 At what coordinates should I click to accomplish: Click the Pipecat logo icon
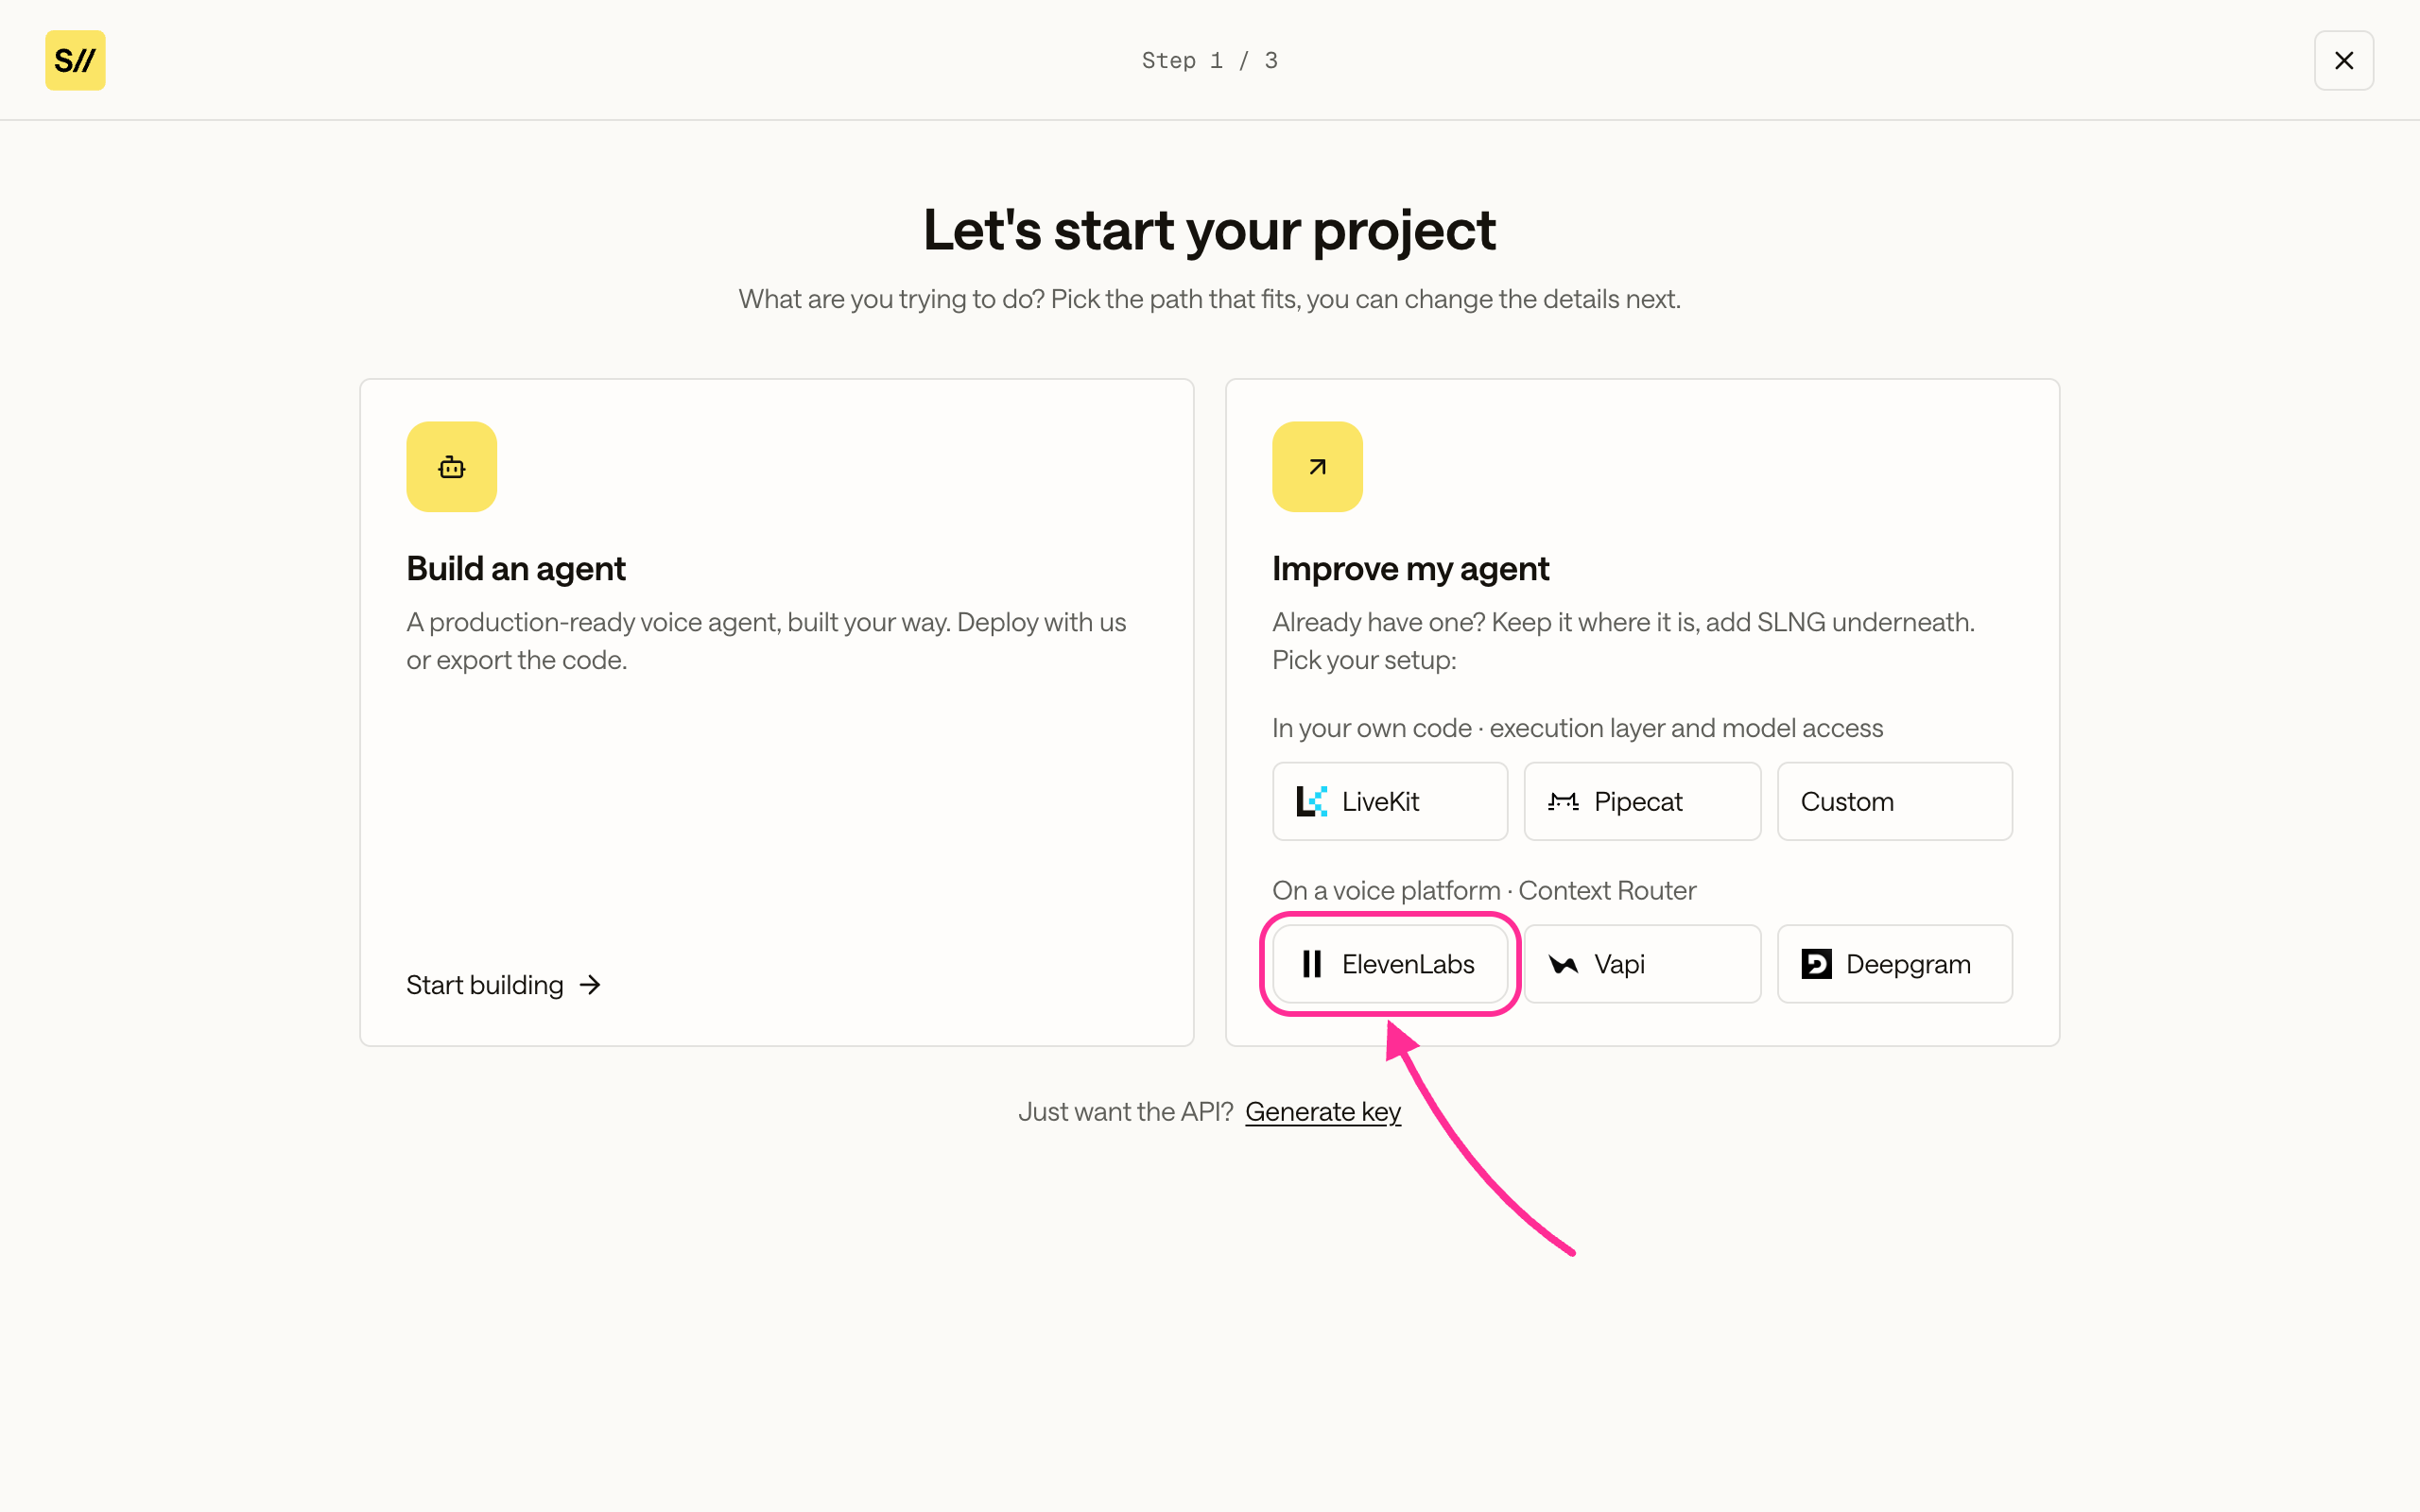[x=1563, y=801]
